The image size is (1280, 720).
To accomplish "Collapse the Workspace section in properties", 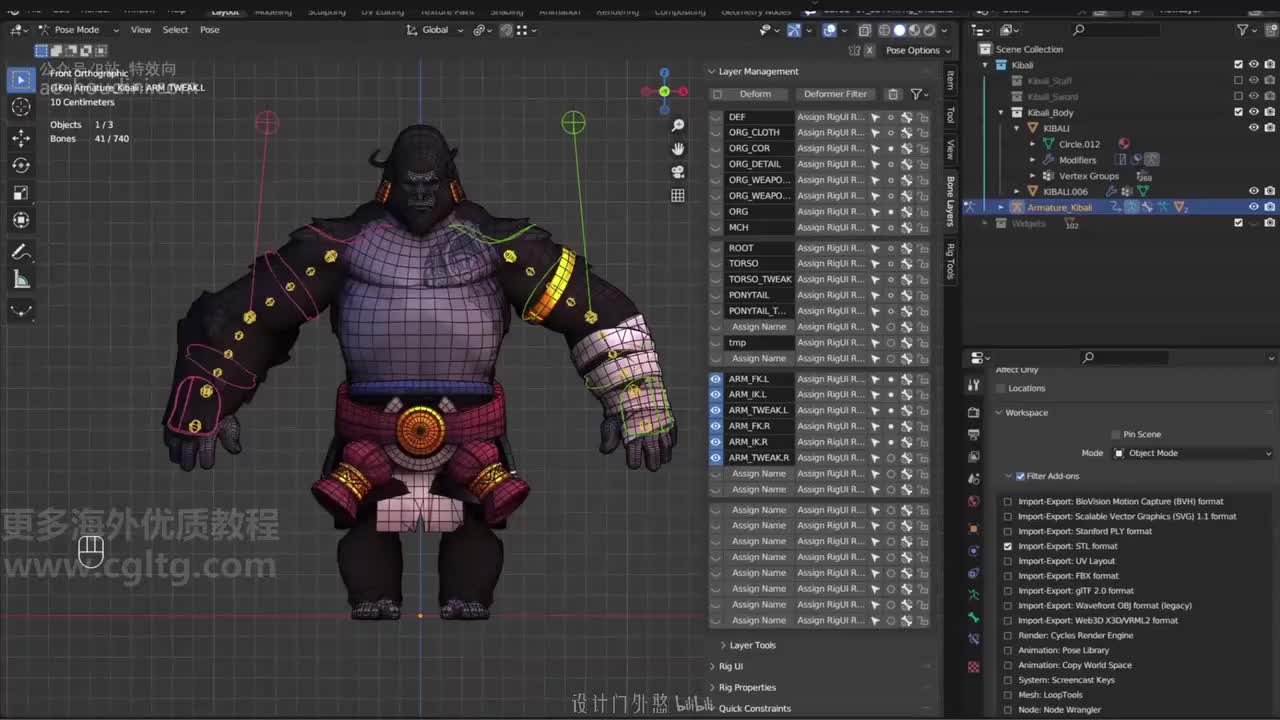I will point(998,412).
